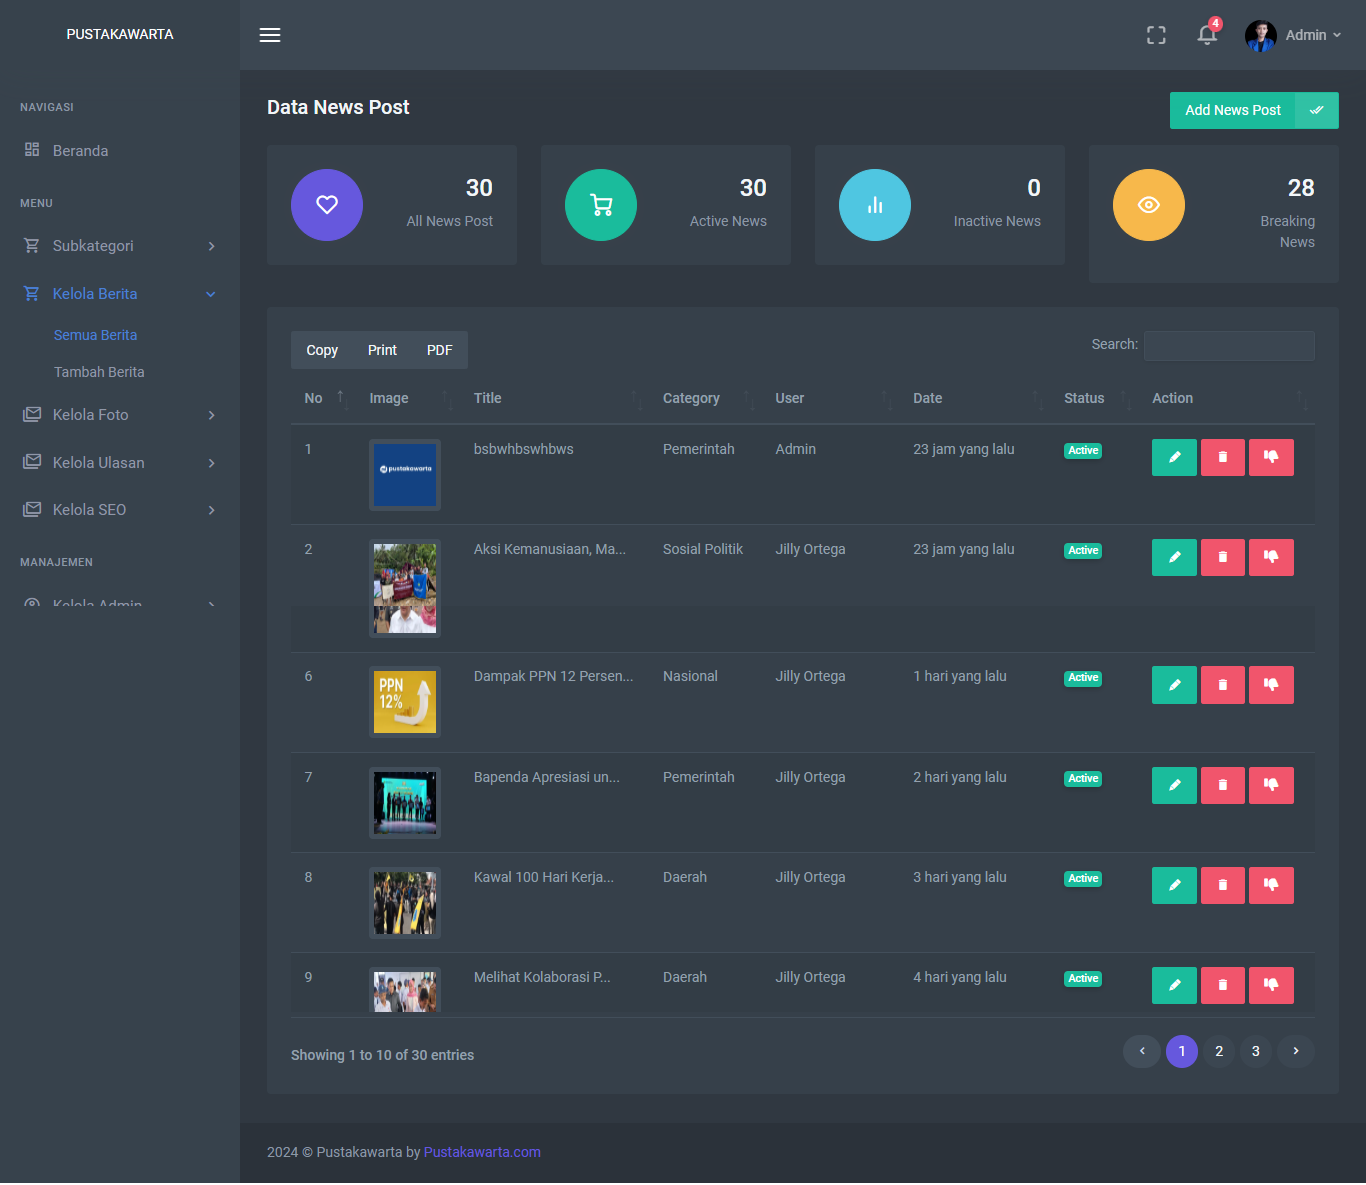
Task: Sort table by Category column
Action: pos(706,398)
